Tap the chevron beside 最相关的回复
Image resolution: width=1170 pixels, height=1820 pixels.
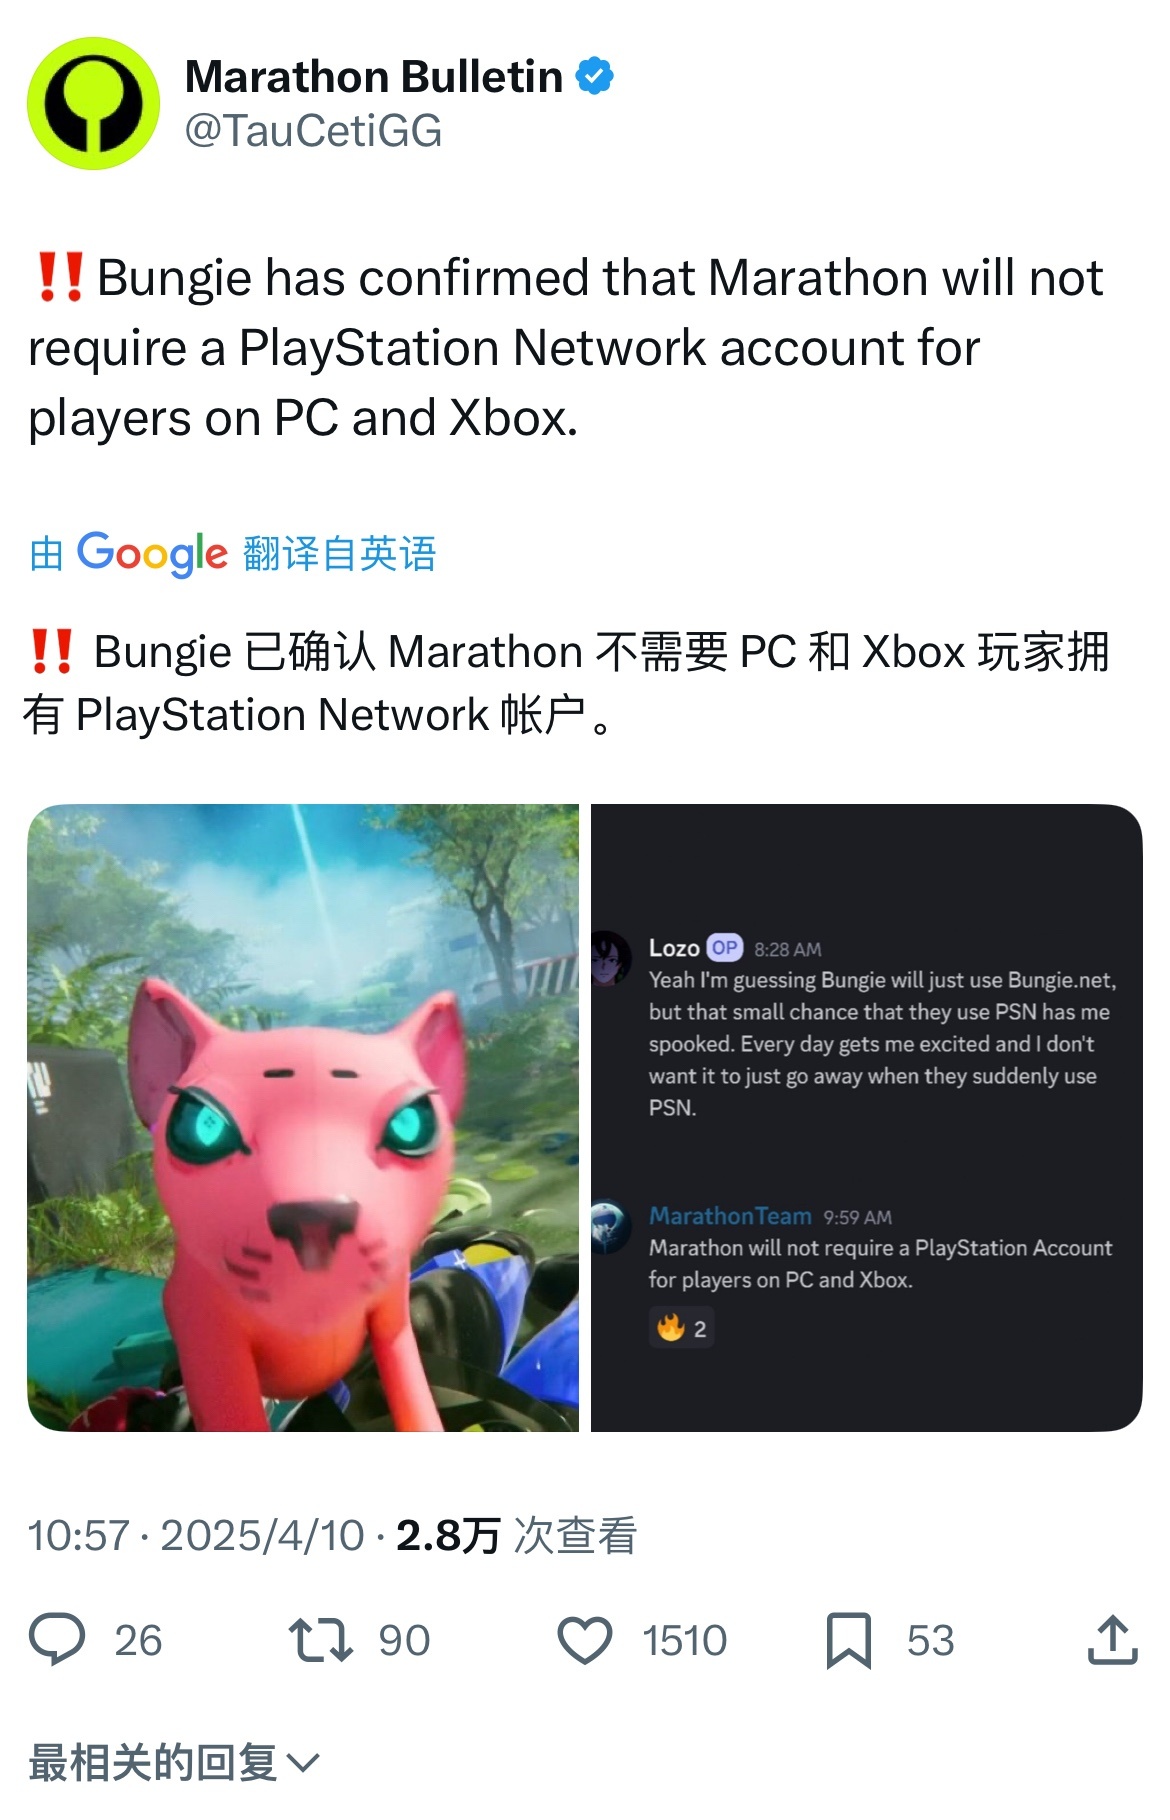tap(303, 1763)
